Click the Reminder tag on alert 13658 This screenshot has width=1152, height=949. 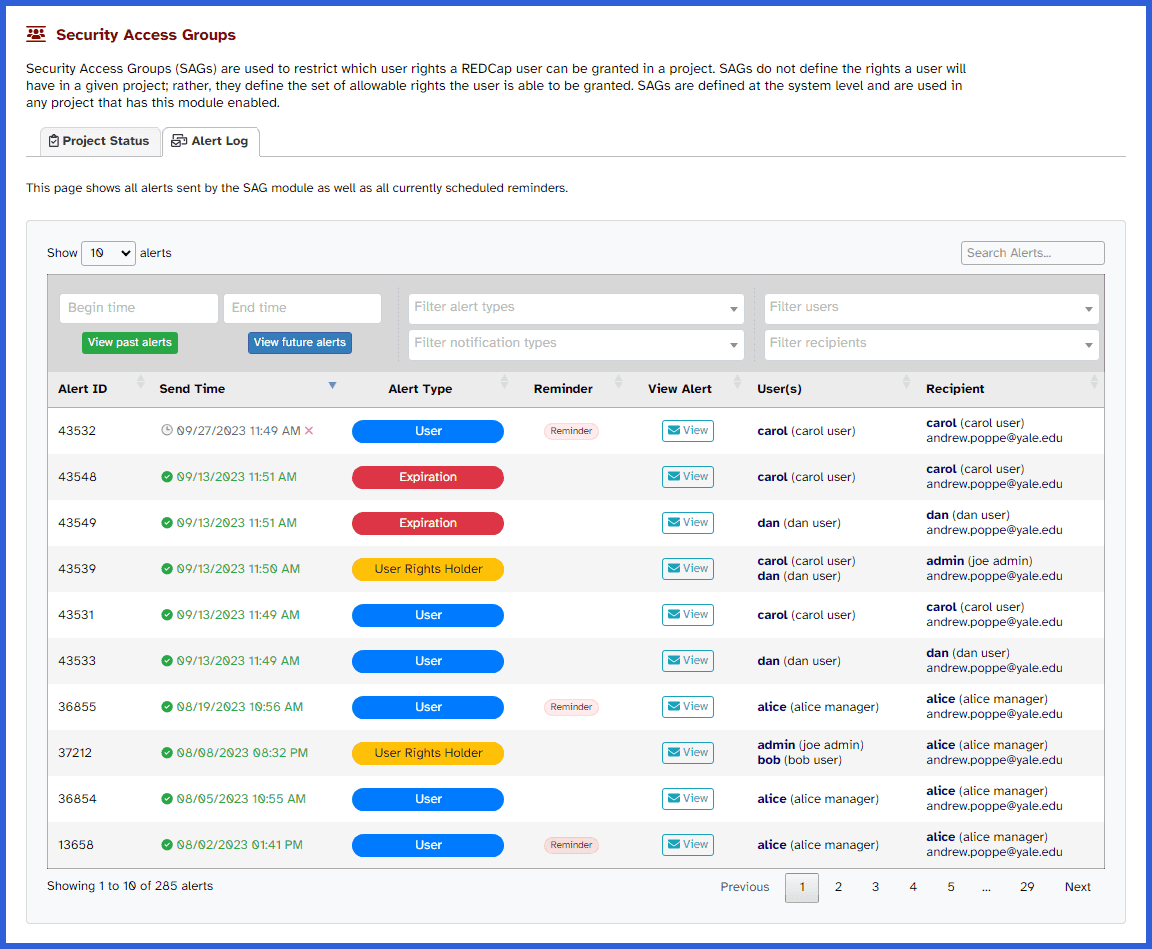[x=571, y=845]
